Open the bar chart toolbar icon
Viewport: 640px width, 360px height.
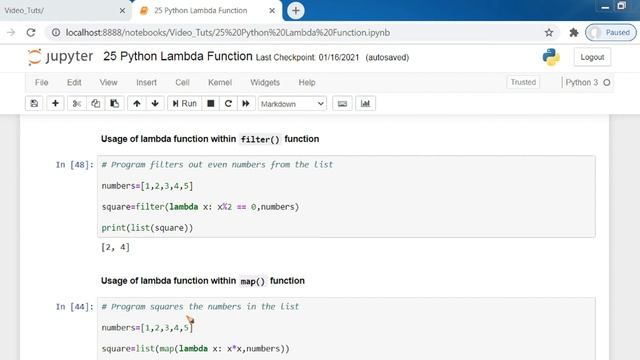365,104
